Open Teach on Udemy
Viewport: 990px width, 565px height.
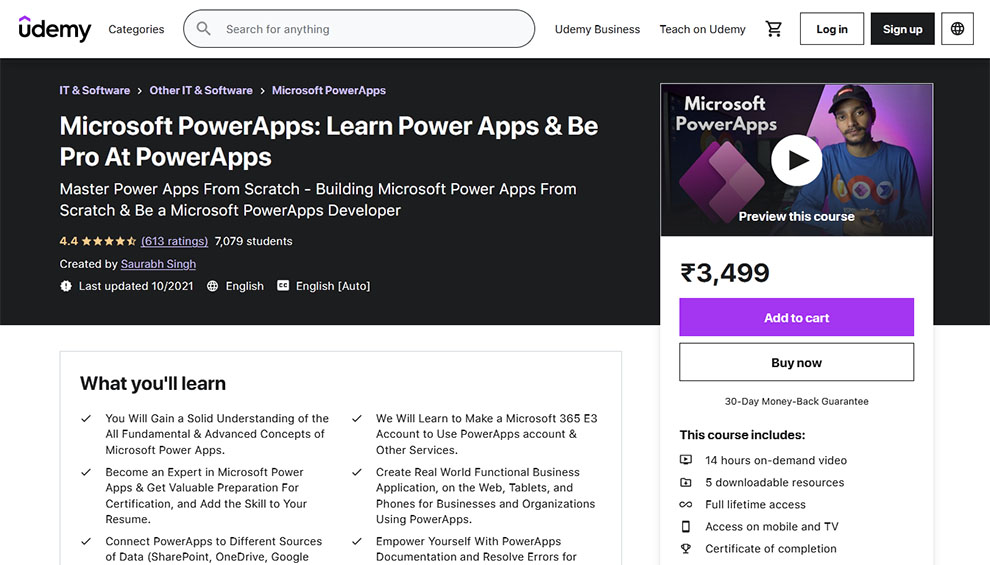pyautogui.click(x=702, y=29)
